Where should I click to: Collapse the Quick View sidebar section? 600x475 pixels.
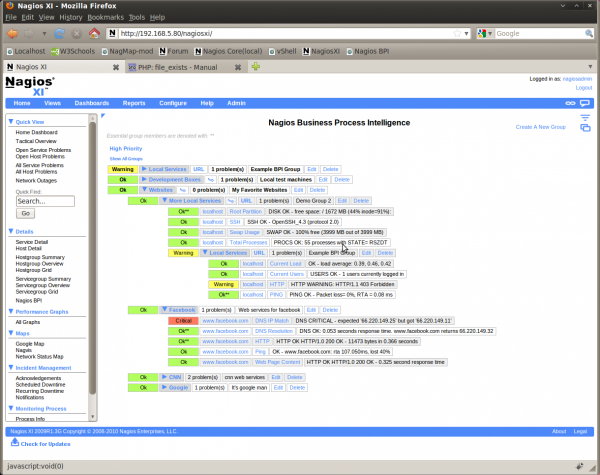tap(11, 123)
